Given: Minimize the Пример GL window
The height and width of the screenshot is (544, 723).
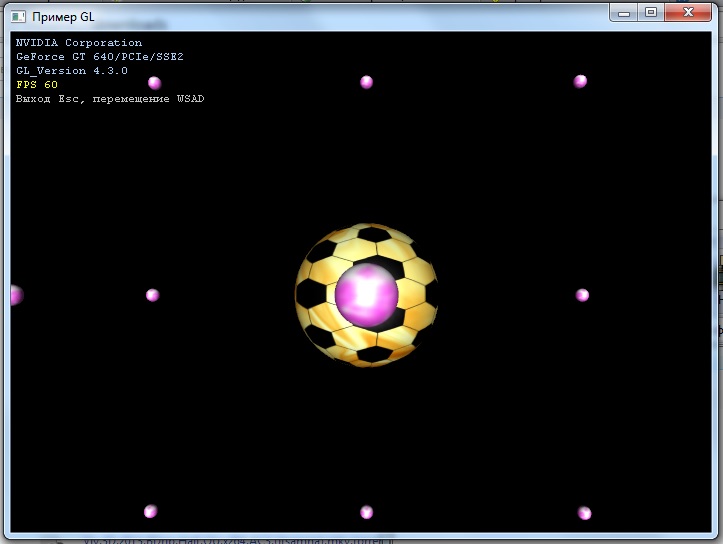Looking at the screenshot, I should pyautogui.click(x=625, y=12).
